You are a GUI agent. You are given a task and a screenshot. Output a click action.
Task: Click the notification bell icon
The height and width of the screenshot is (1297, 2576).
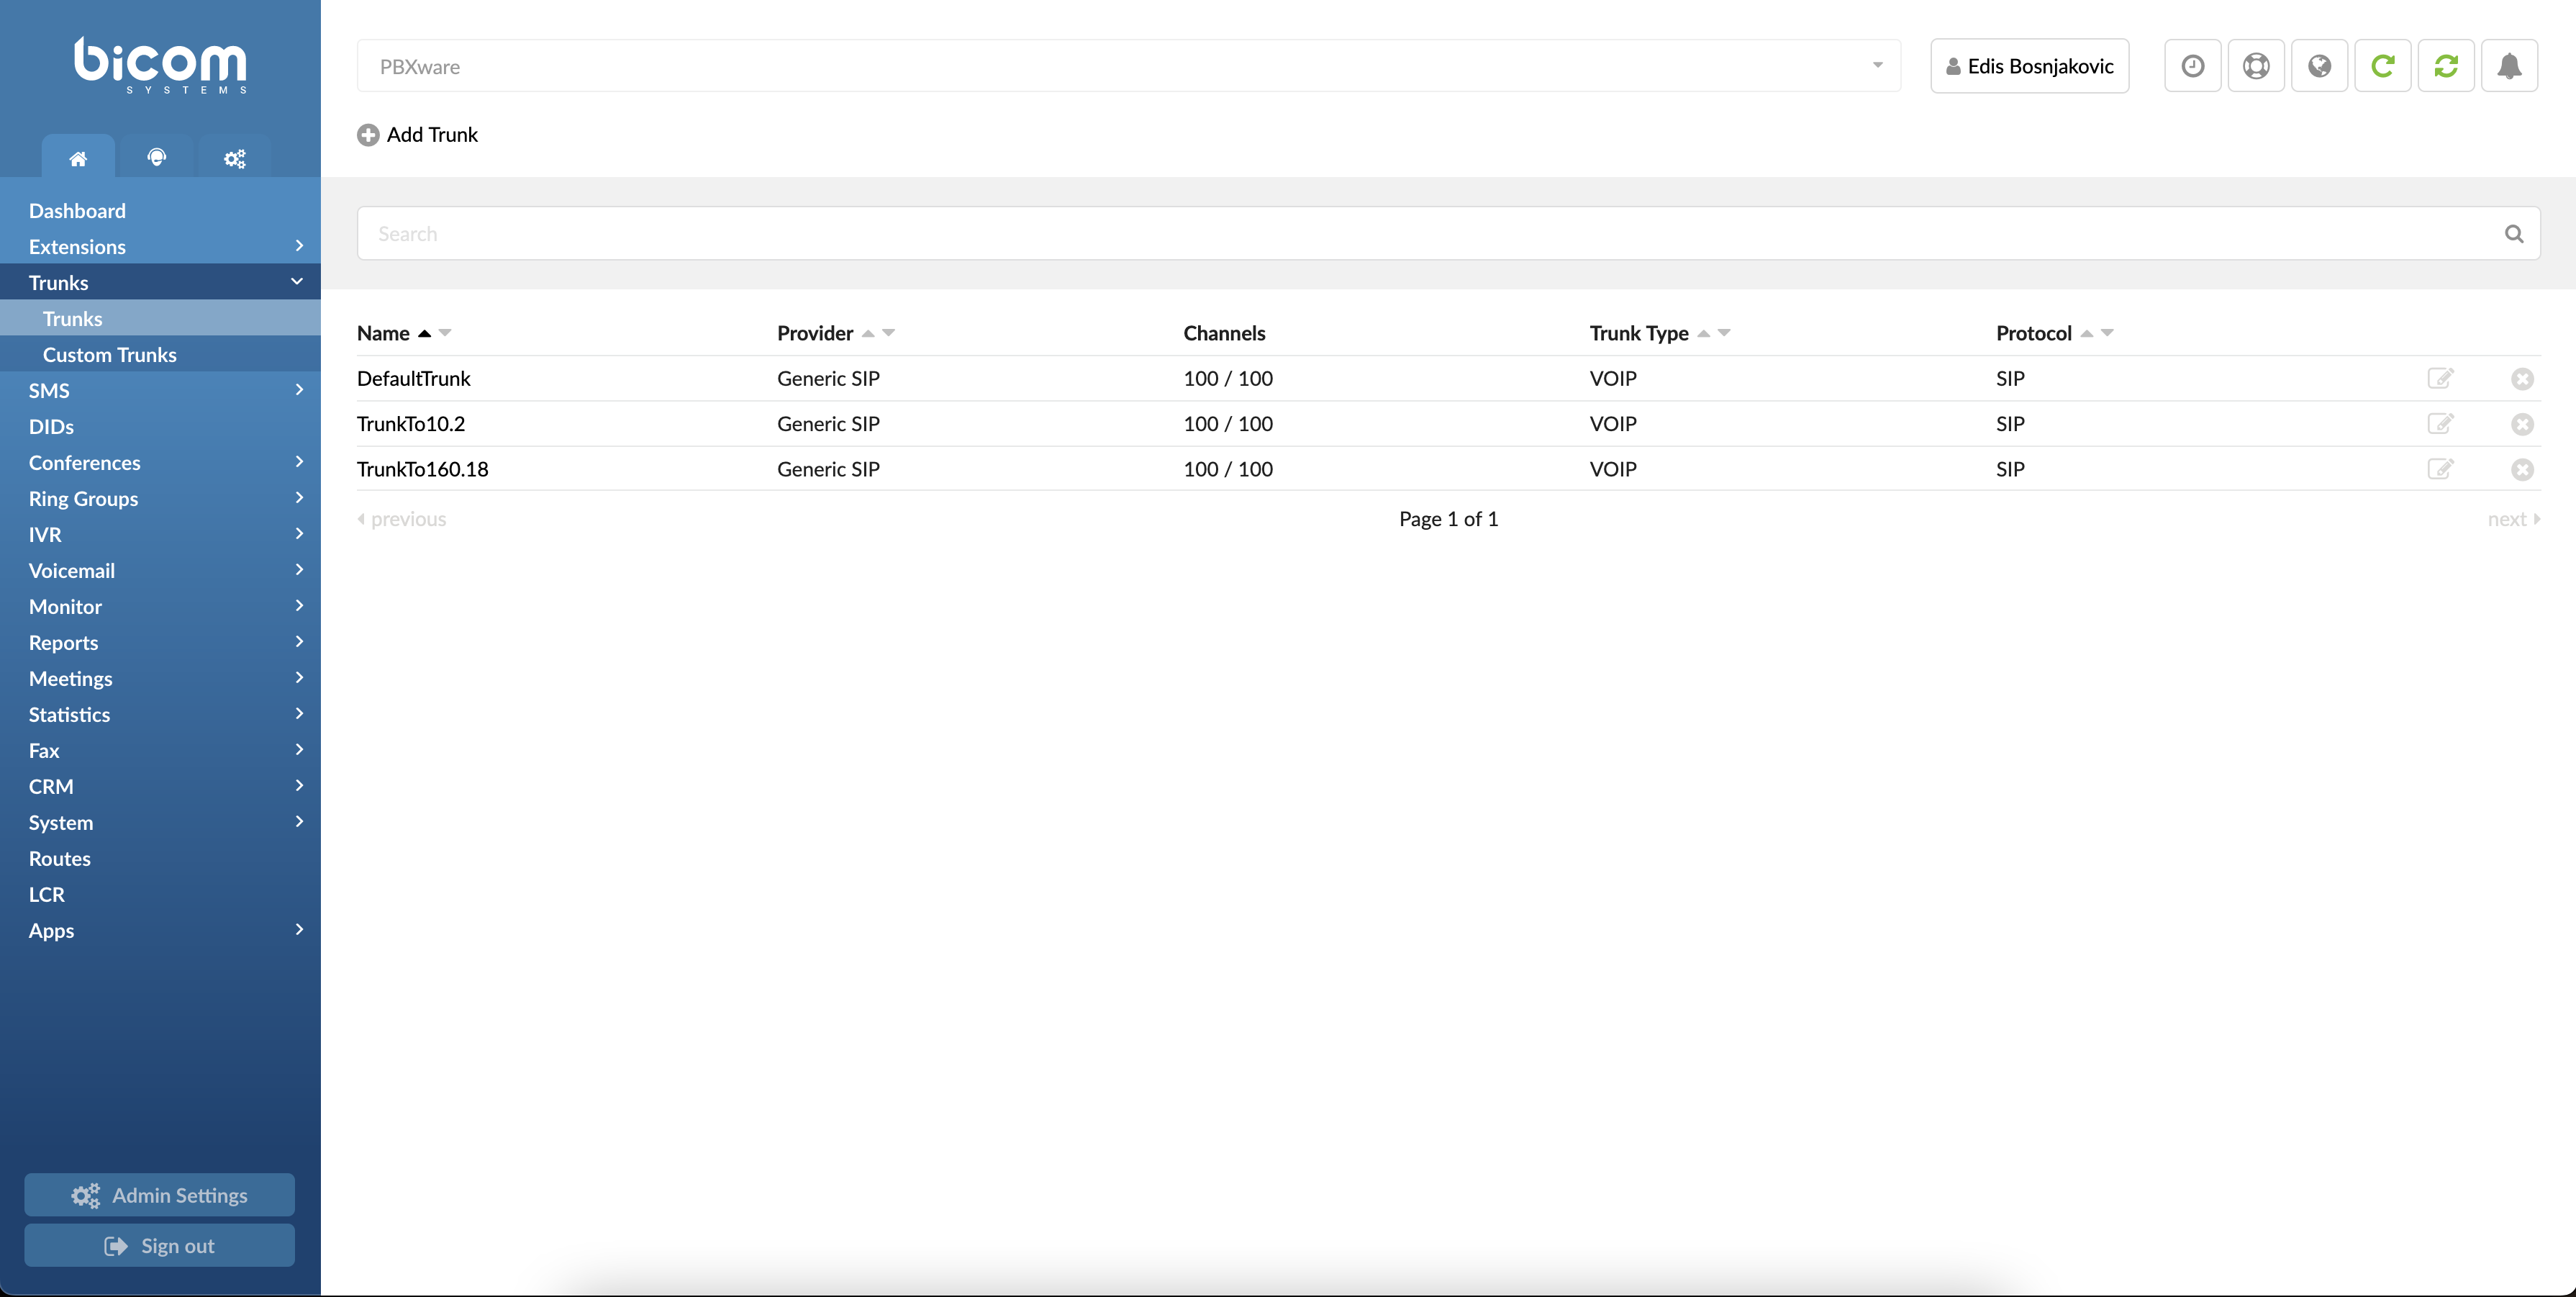click(x=2510, y=65)
